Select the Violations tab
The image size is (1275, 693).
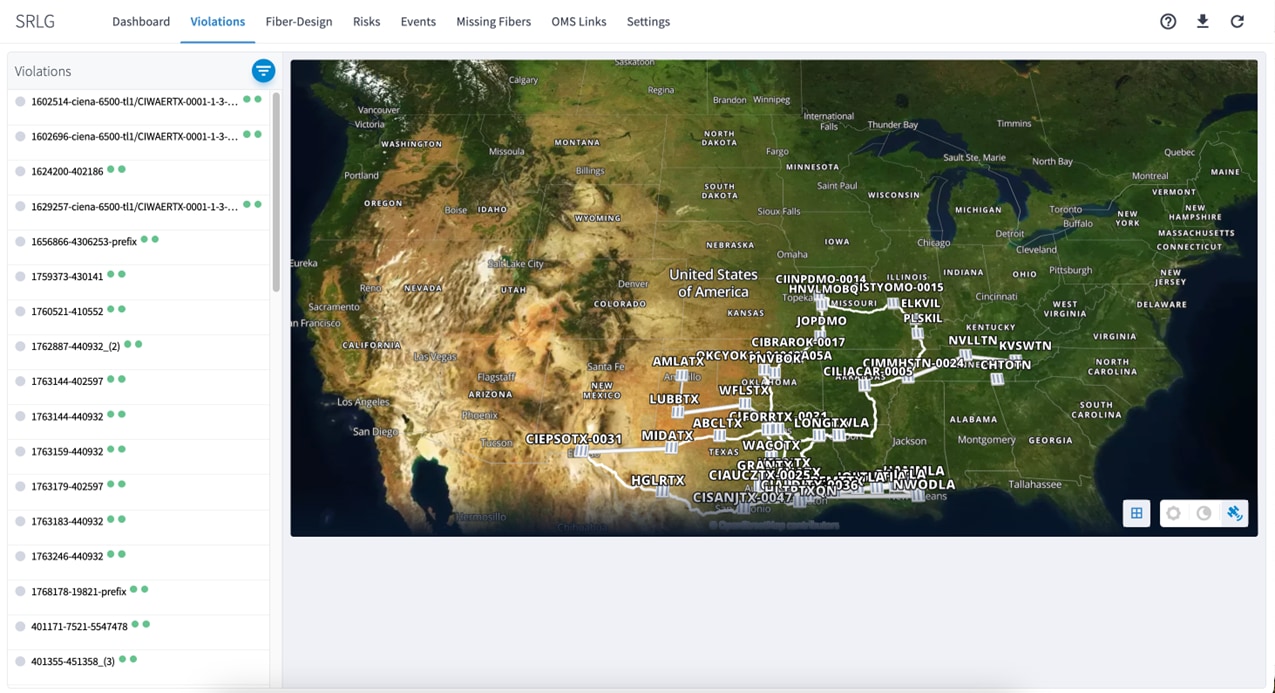217,21
